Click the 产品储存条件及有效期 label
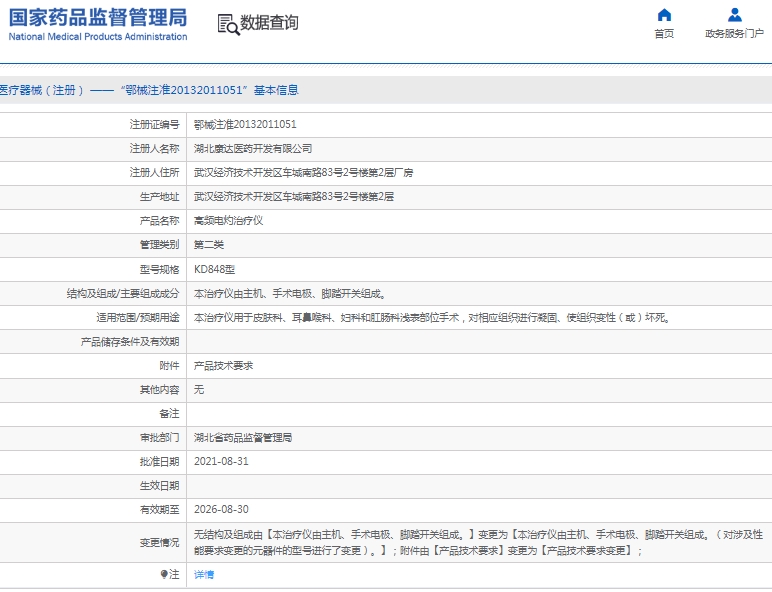 coord(130,342)
